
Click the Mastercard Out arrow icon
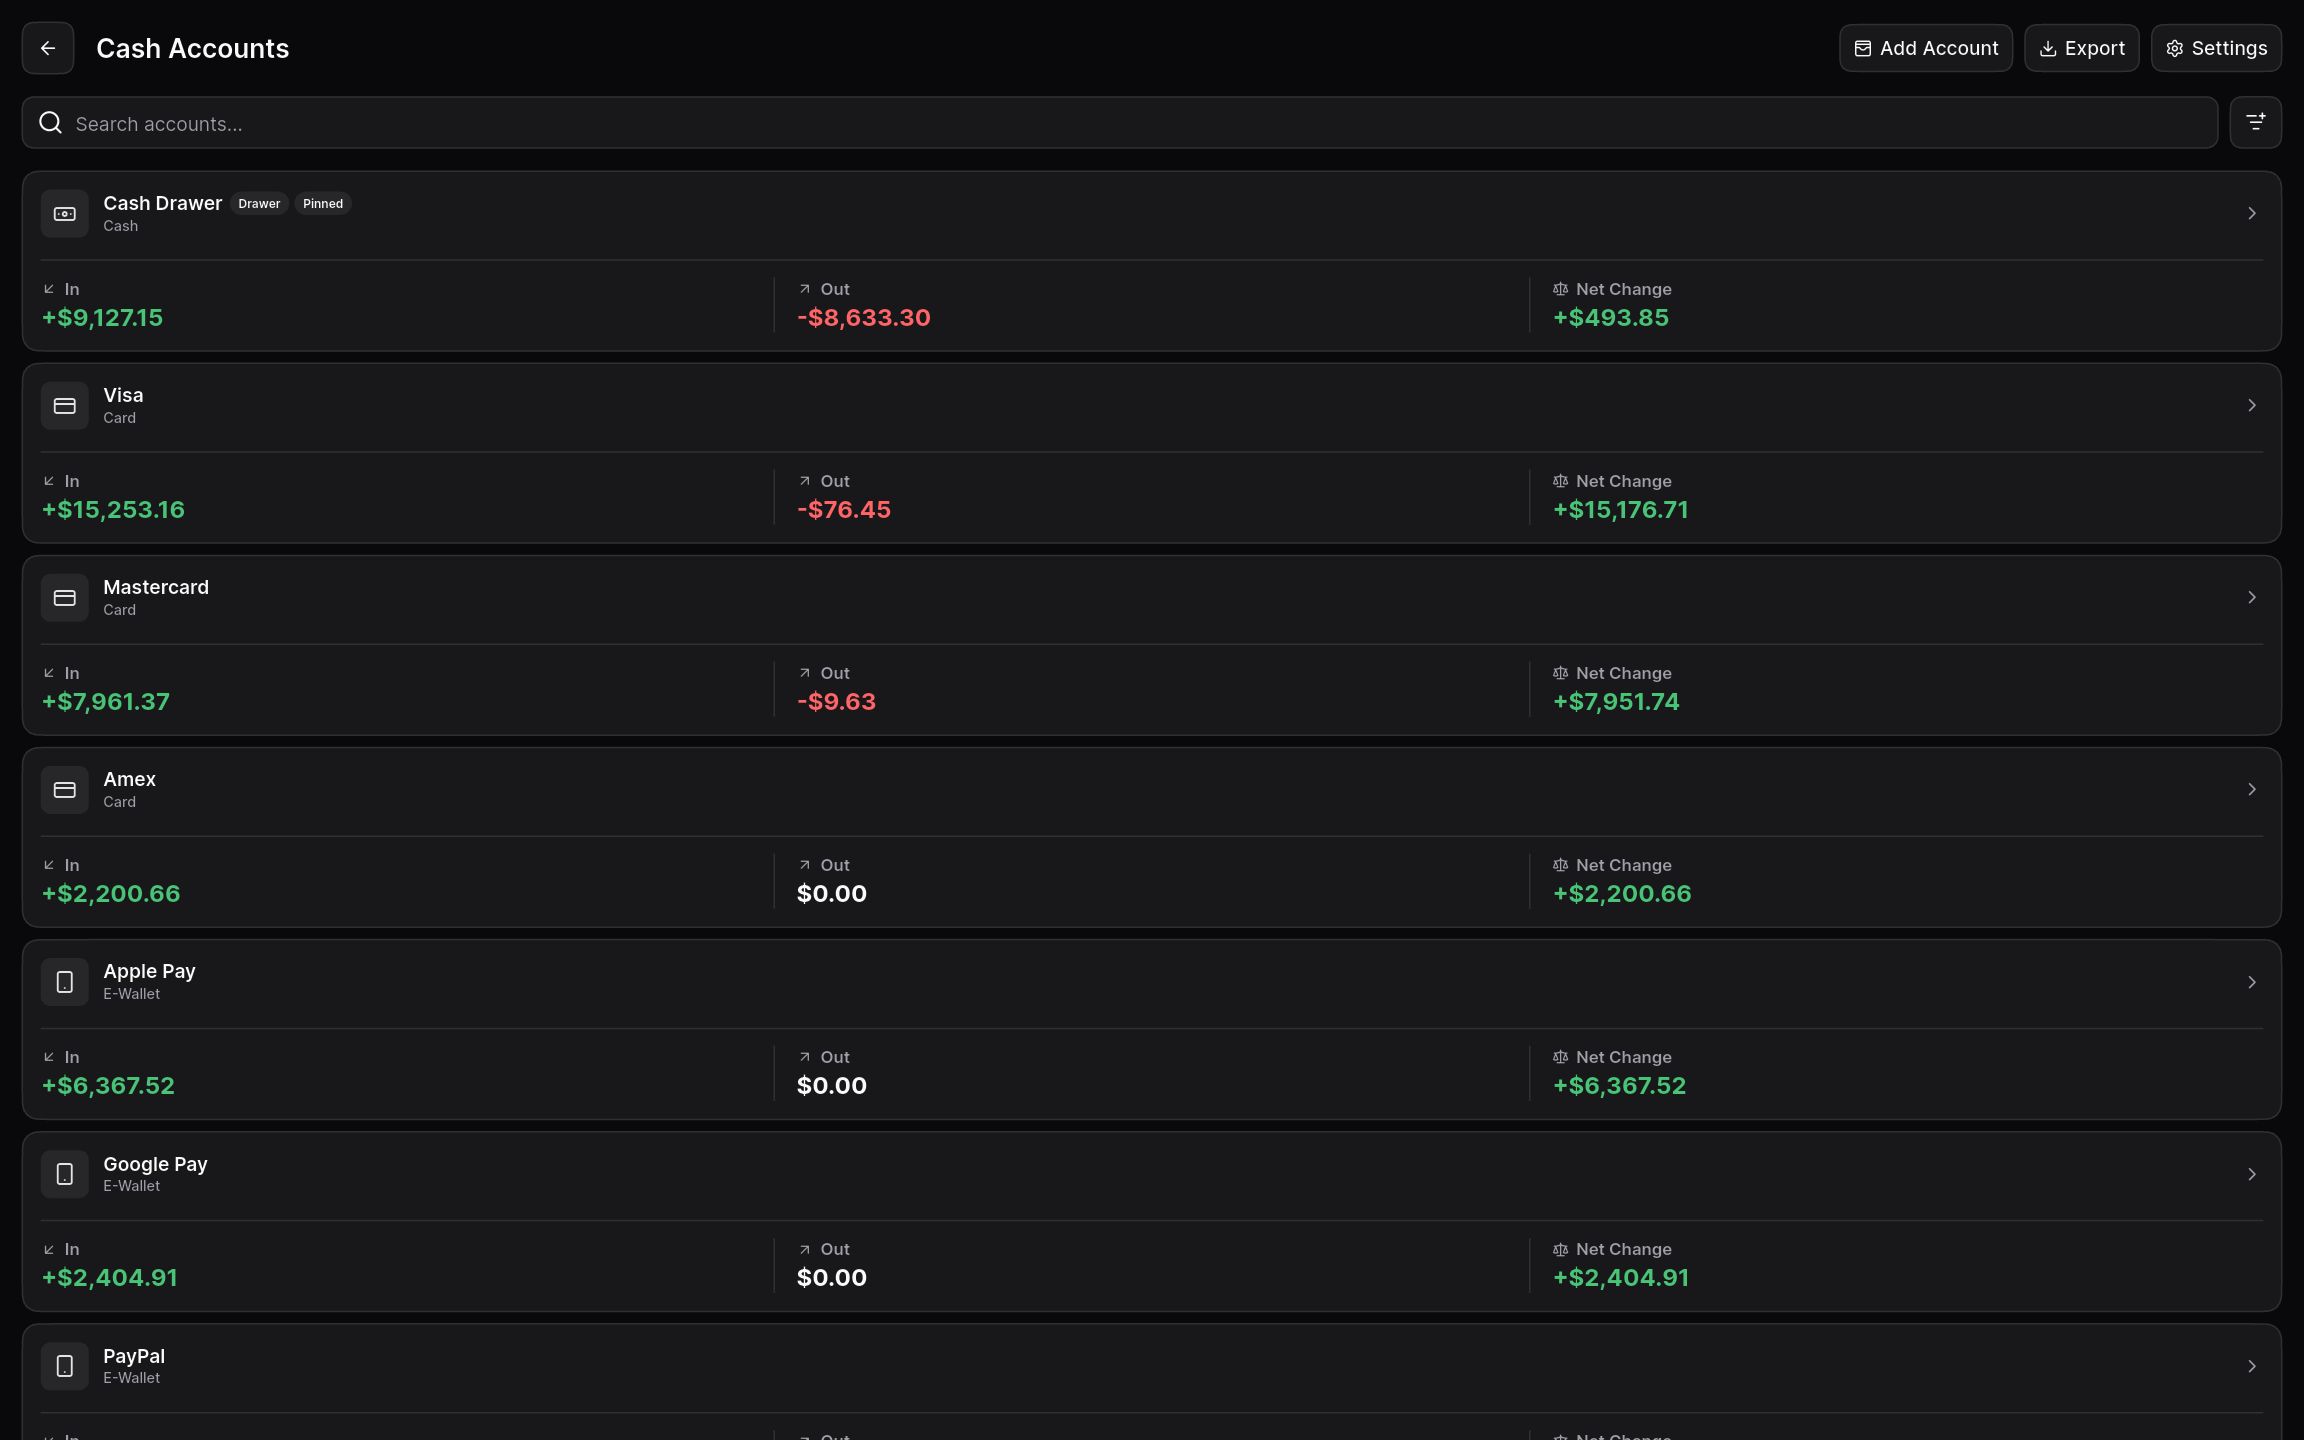tap(804, 673)
